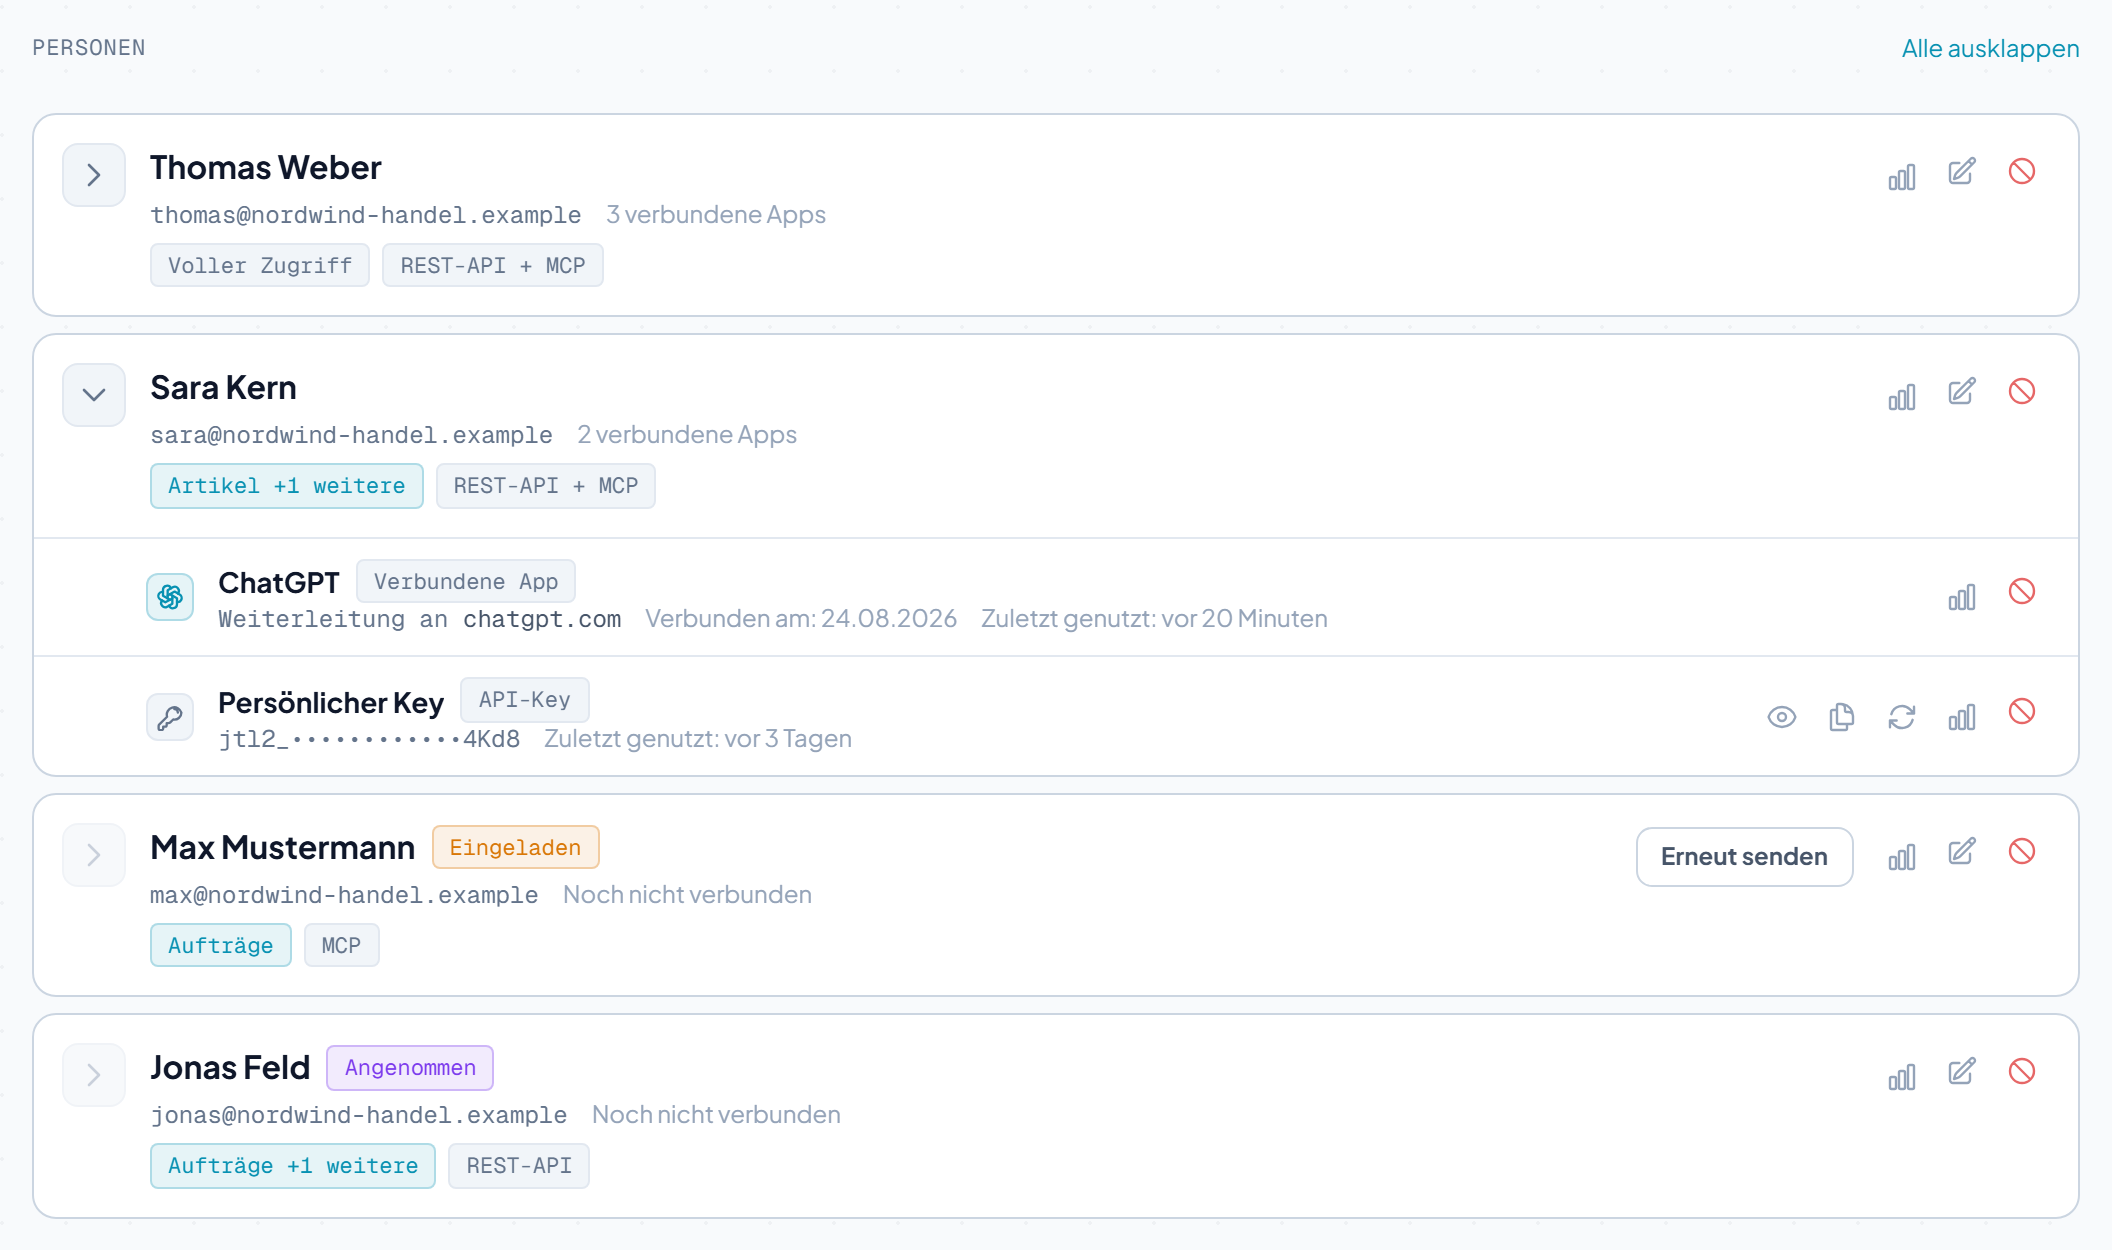Show usage stats for ChatGPT connected app
The image size is (2112, 1250).
click(x=1961, y=597)
